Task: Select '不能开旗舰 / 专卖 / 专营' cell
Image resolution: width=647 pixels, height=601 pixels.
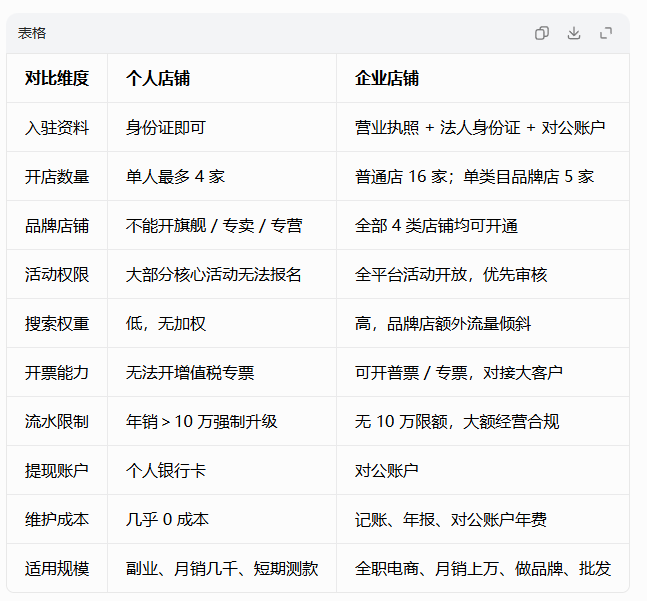Action: point(214,226)
